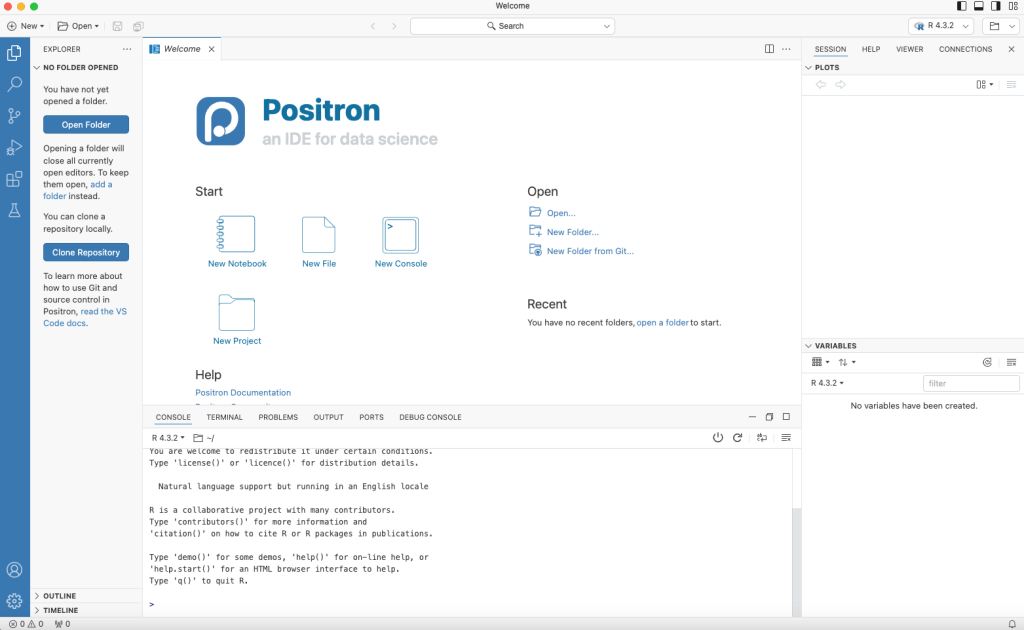1024x630 pixels.
Task: Open the Extensions view
Action: coord(14,179)
